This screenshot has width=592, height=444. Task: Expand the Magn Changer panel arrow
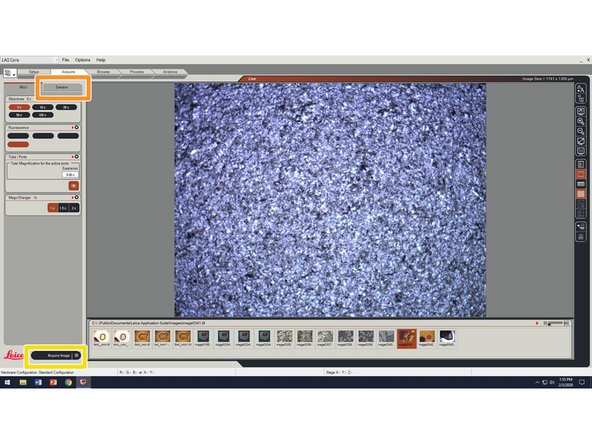coord(72,197)
